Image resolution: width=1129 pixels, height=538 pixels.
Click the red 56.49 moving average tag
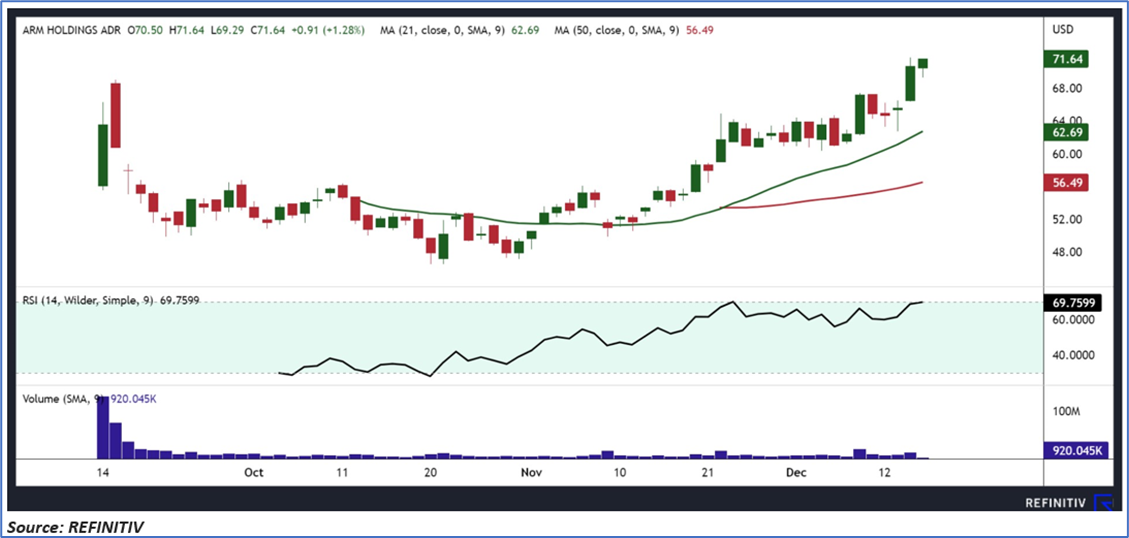coord(1066,182)
